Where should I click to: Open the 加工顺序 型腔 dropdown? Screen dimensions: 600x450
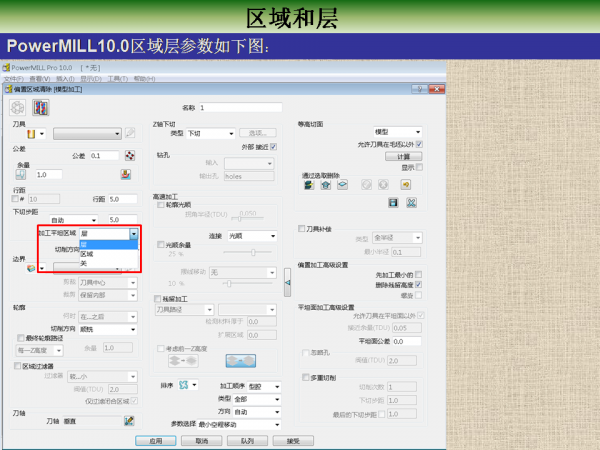click(x=264, y=386)
